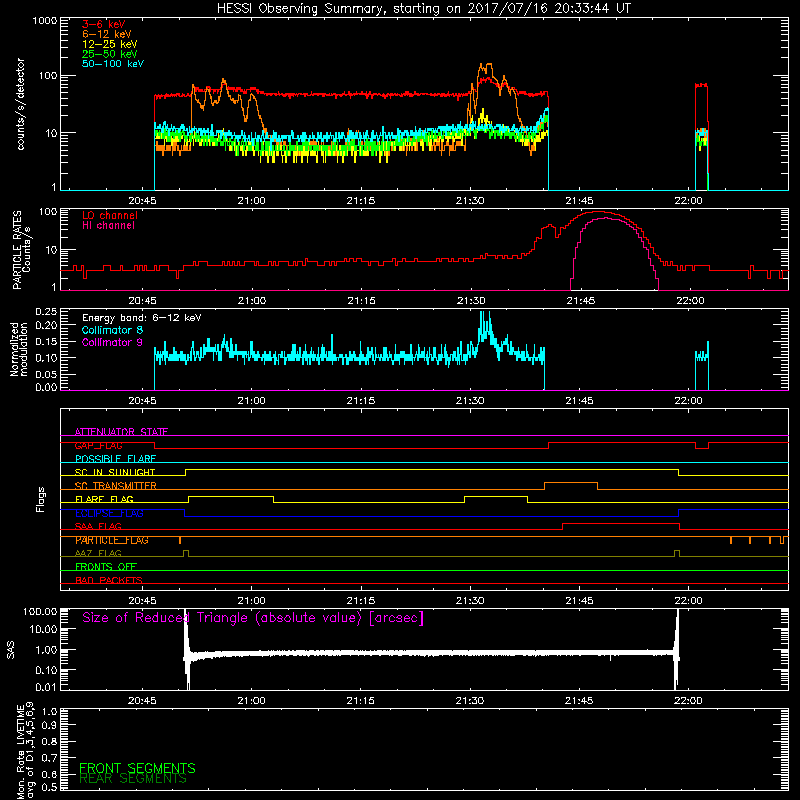Click the 0.05 tick on the modulation axis
The height and width of the screenshot is (800, 800).
click(46, 374)
